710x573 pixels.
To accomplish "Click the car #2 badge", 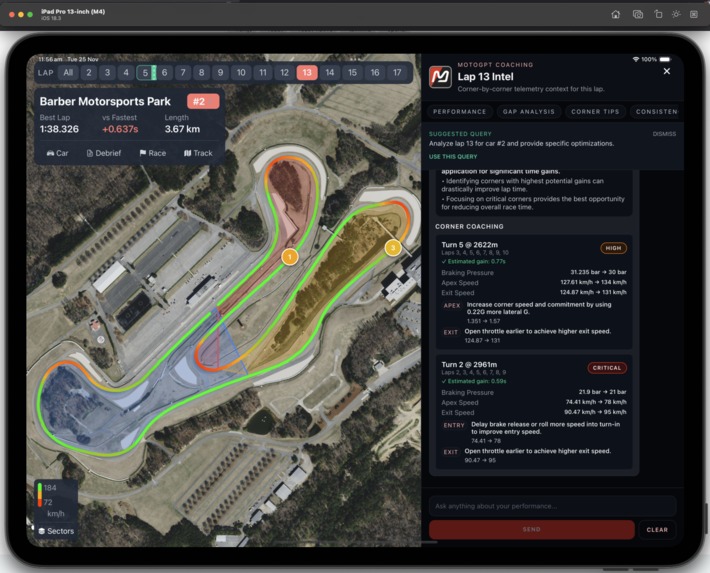I will 203,101.
